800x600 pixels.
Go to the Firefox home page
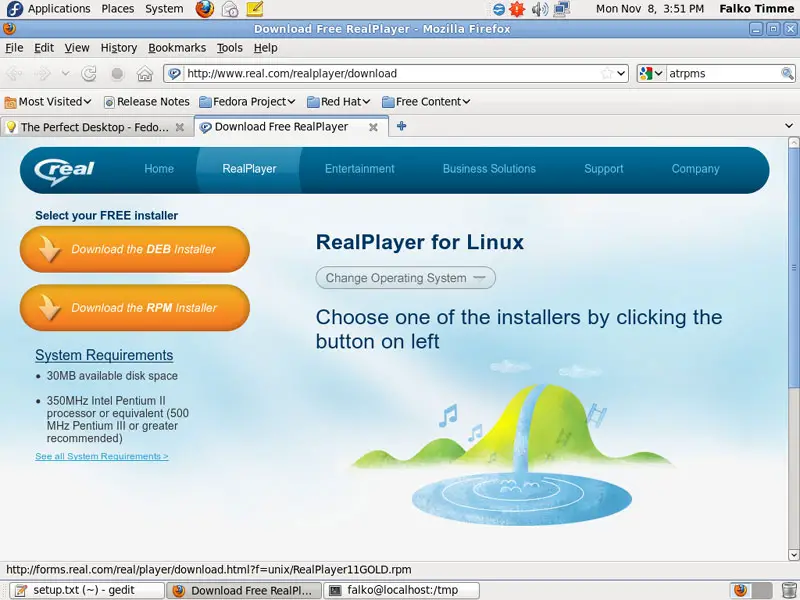145,73
